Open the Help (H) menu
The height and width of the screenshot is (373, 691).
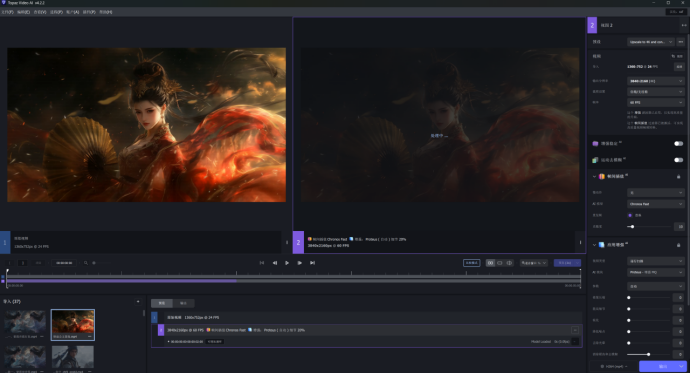coord(105,12)
